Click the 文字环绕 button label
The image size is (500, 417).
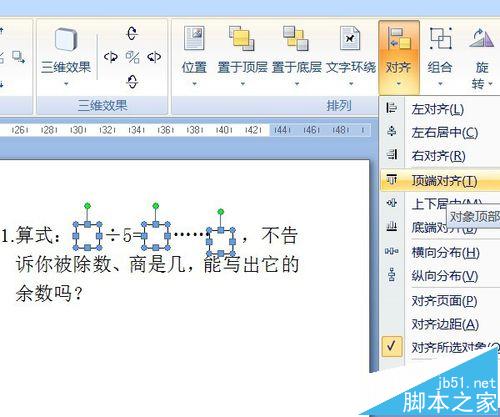(x=351, y=67)
